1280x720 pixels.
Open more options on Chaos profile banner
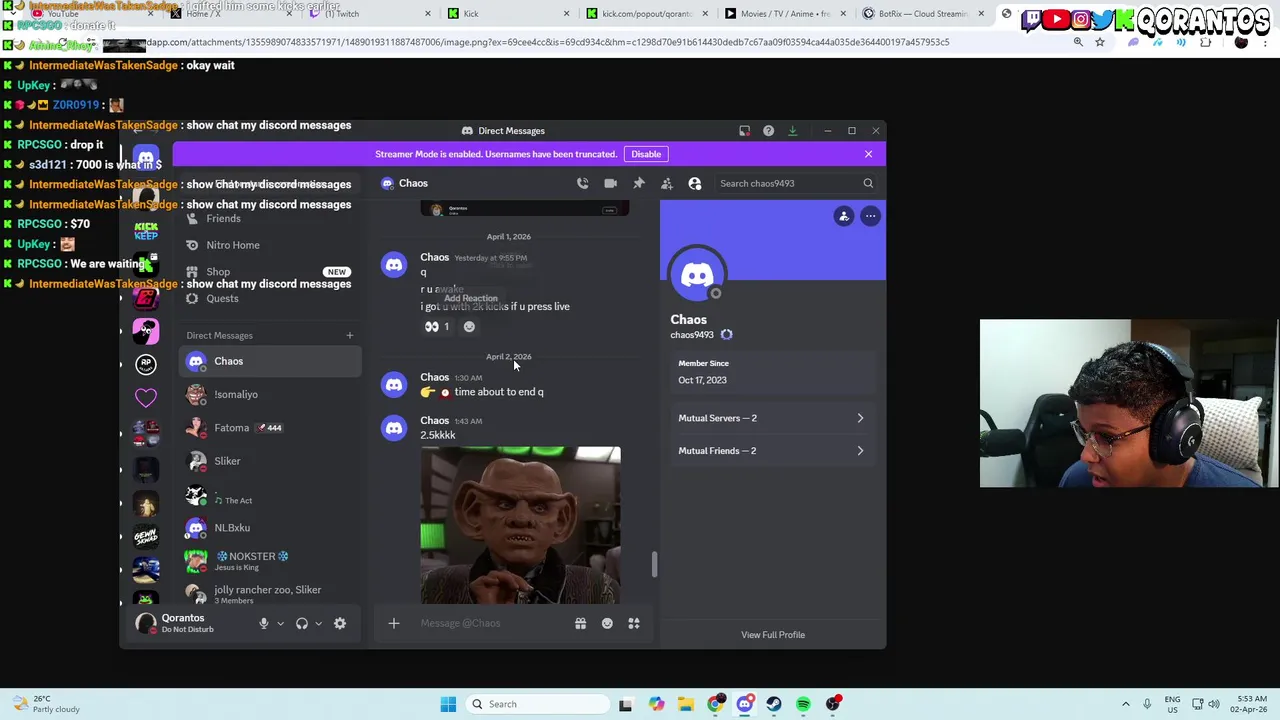pos(870,216)
